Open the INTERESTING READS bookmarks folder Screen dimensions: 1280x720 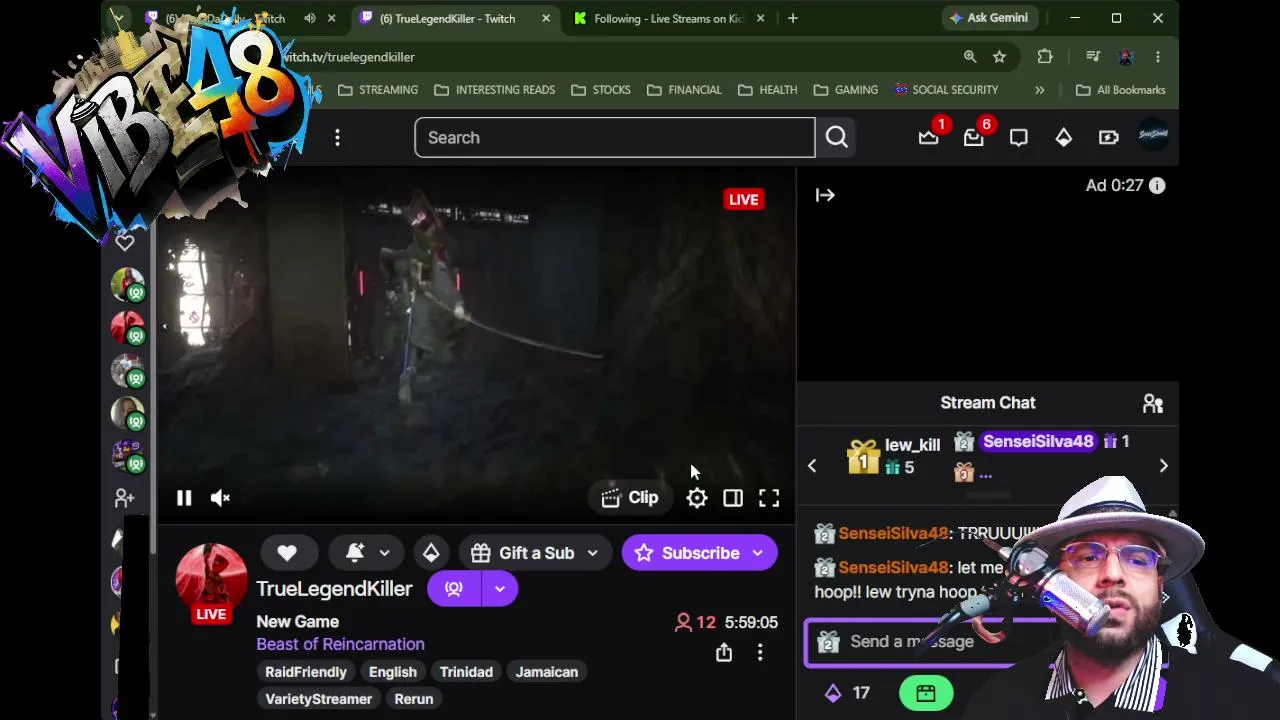click(x=494, y=90)
